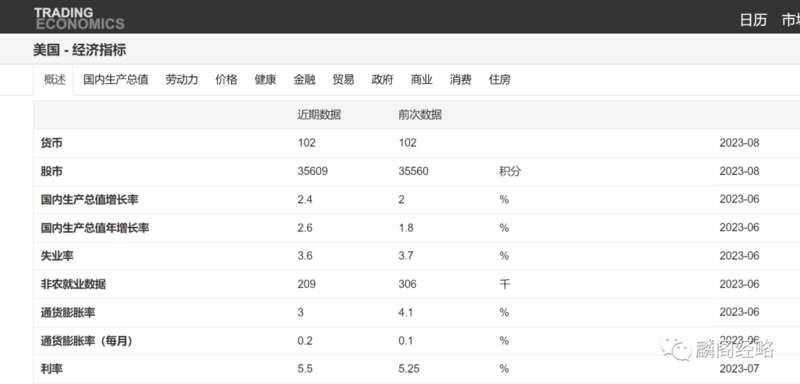
Task: View the 失业率 indicator details
Action: coord(57,256)
